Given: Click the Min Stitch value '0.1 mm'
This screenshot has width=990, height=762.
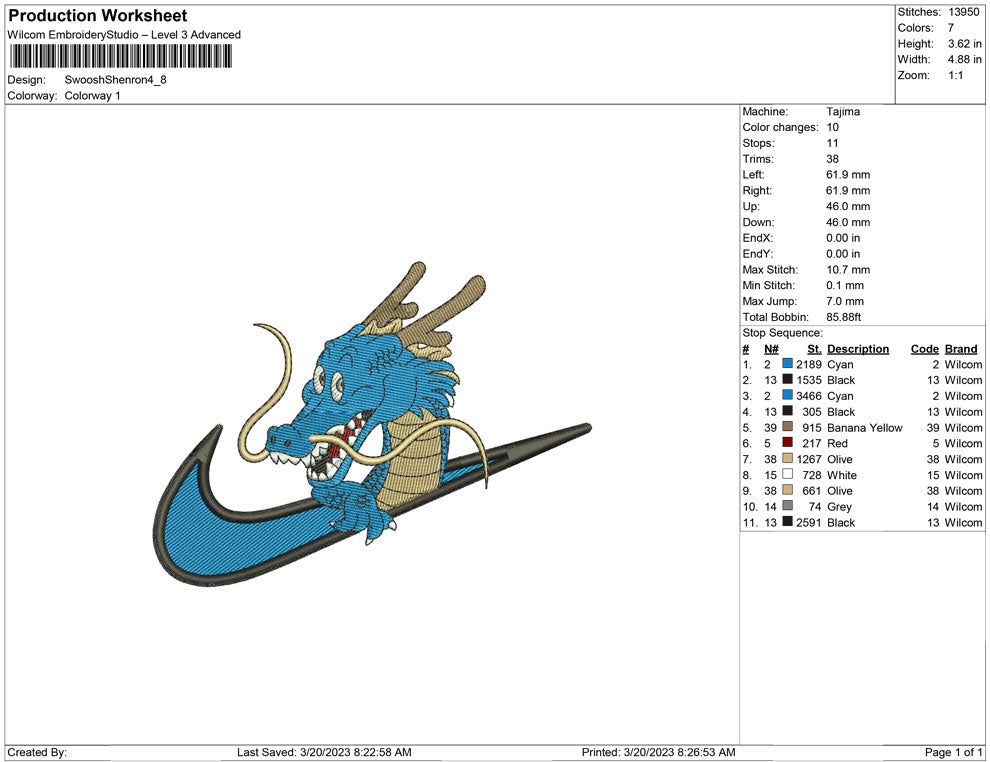Looking at the screenshot, I should [845, 285].
